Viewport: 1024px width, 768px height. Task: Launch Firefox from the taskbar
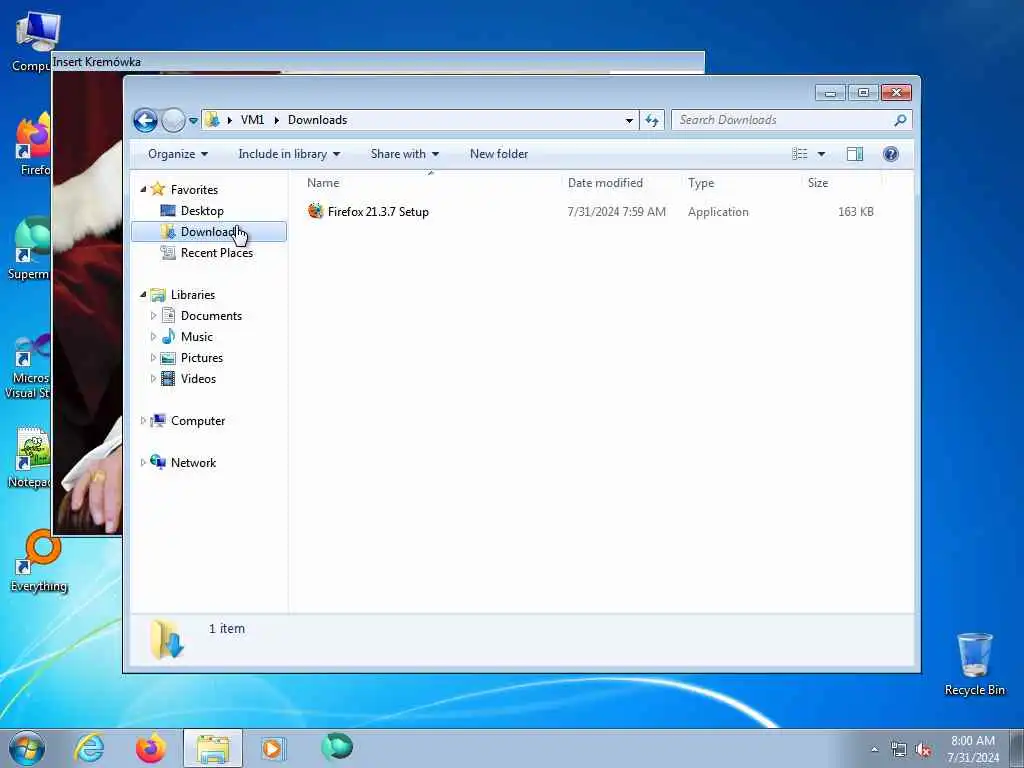(150, 748)
